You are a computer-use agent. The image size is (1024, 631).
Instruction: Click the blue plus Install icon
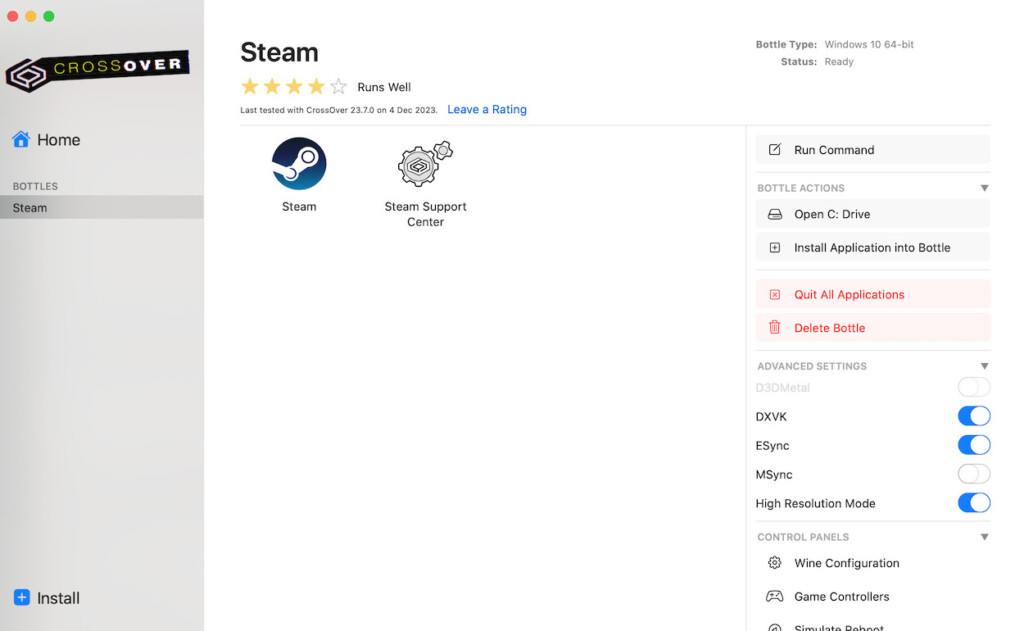(22, 597)
